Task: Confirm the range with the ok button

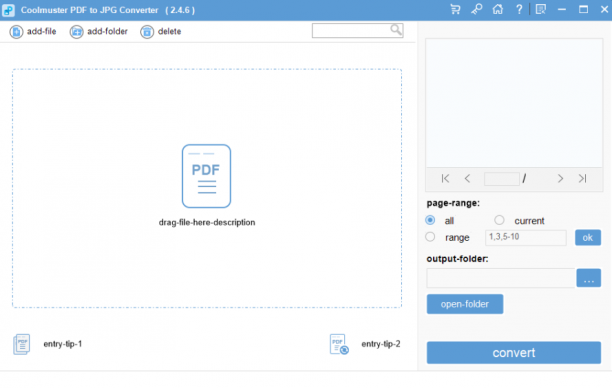Action: [588, 237]
